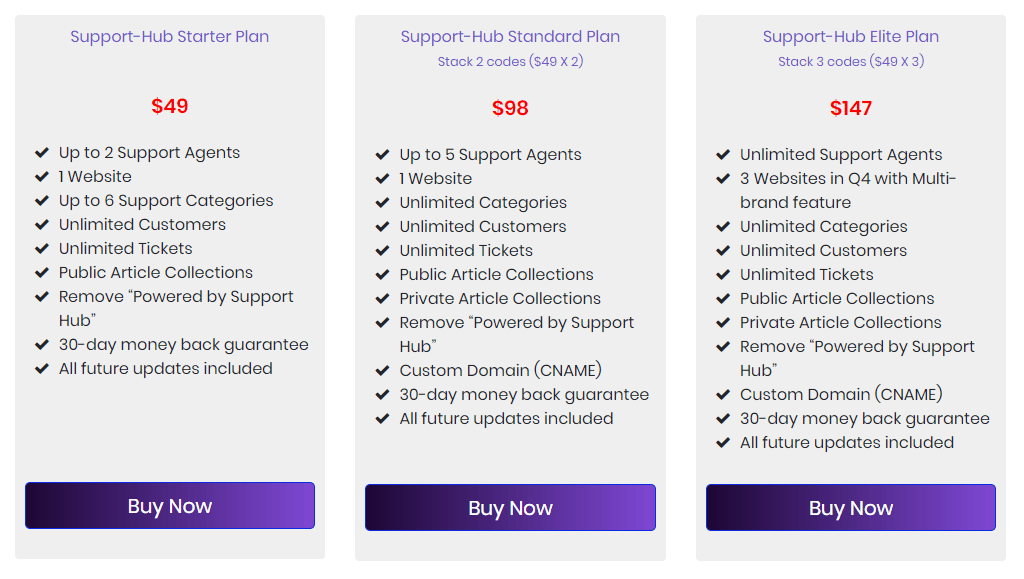Click Buy Now under the Elite Plan
This screenshot has width=1024, height=579.
click(x=850, y=507)
